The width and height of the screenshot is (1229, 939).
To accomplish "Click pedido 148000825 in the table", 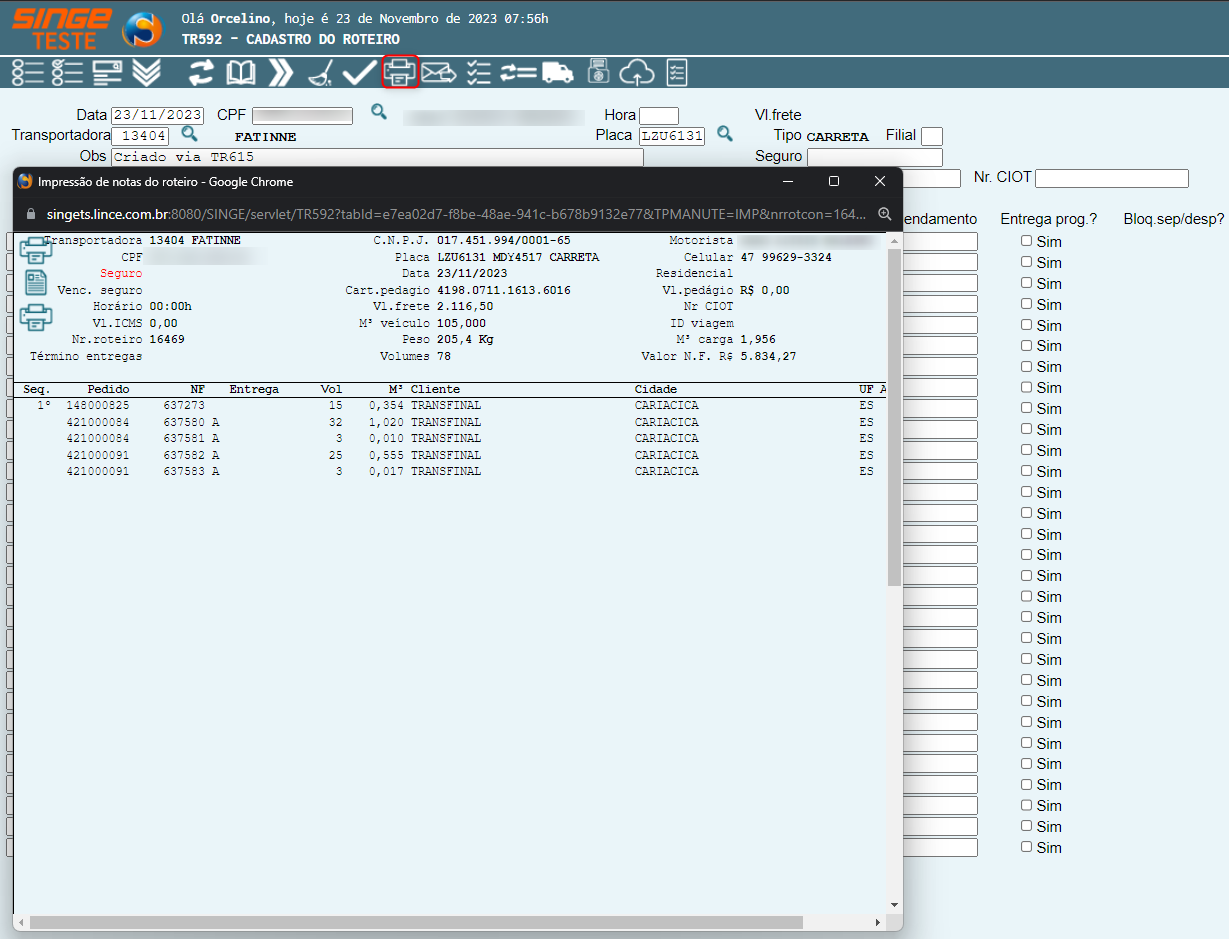I will [98, 406].
